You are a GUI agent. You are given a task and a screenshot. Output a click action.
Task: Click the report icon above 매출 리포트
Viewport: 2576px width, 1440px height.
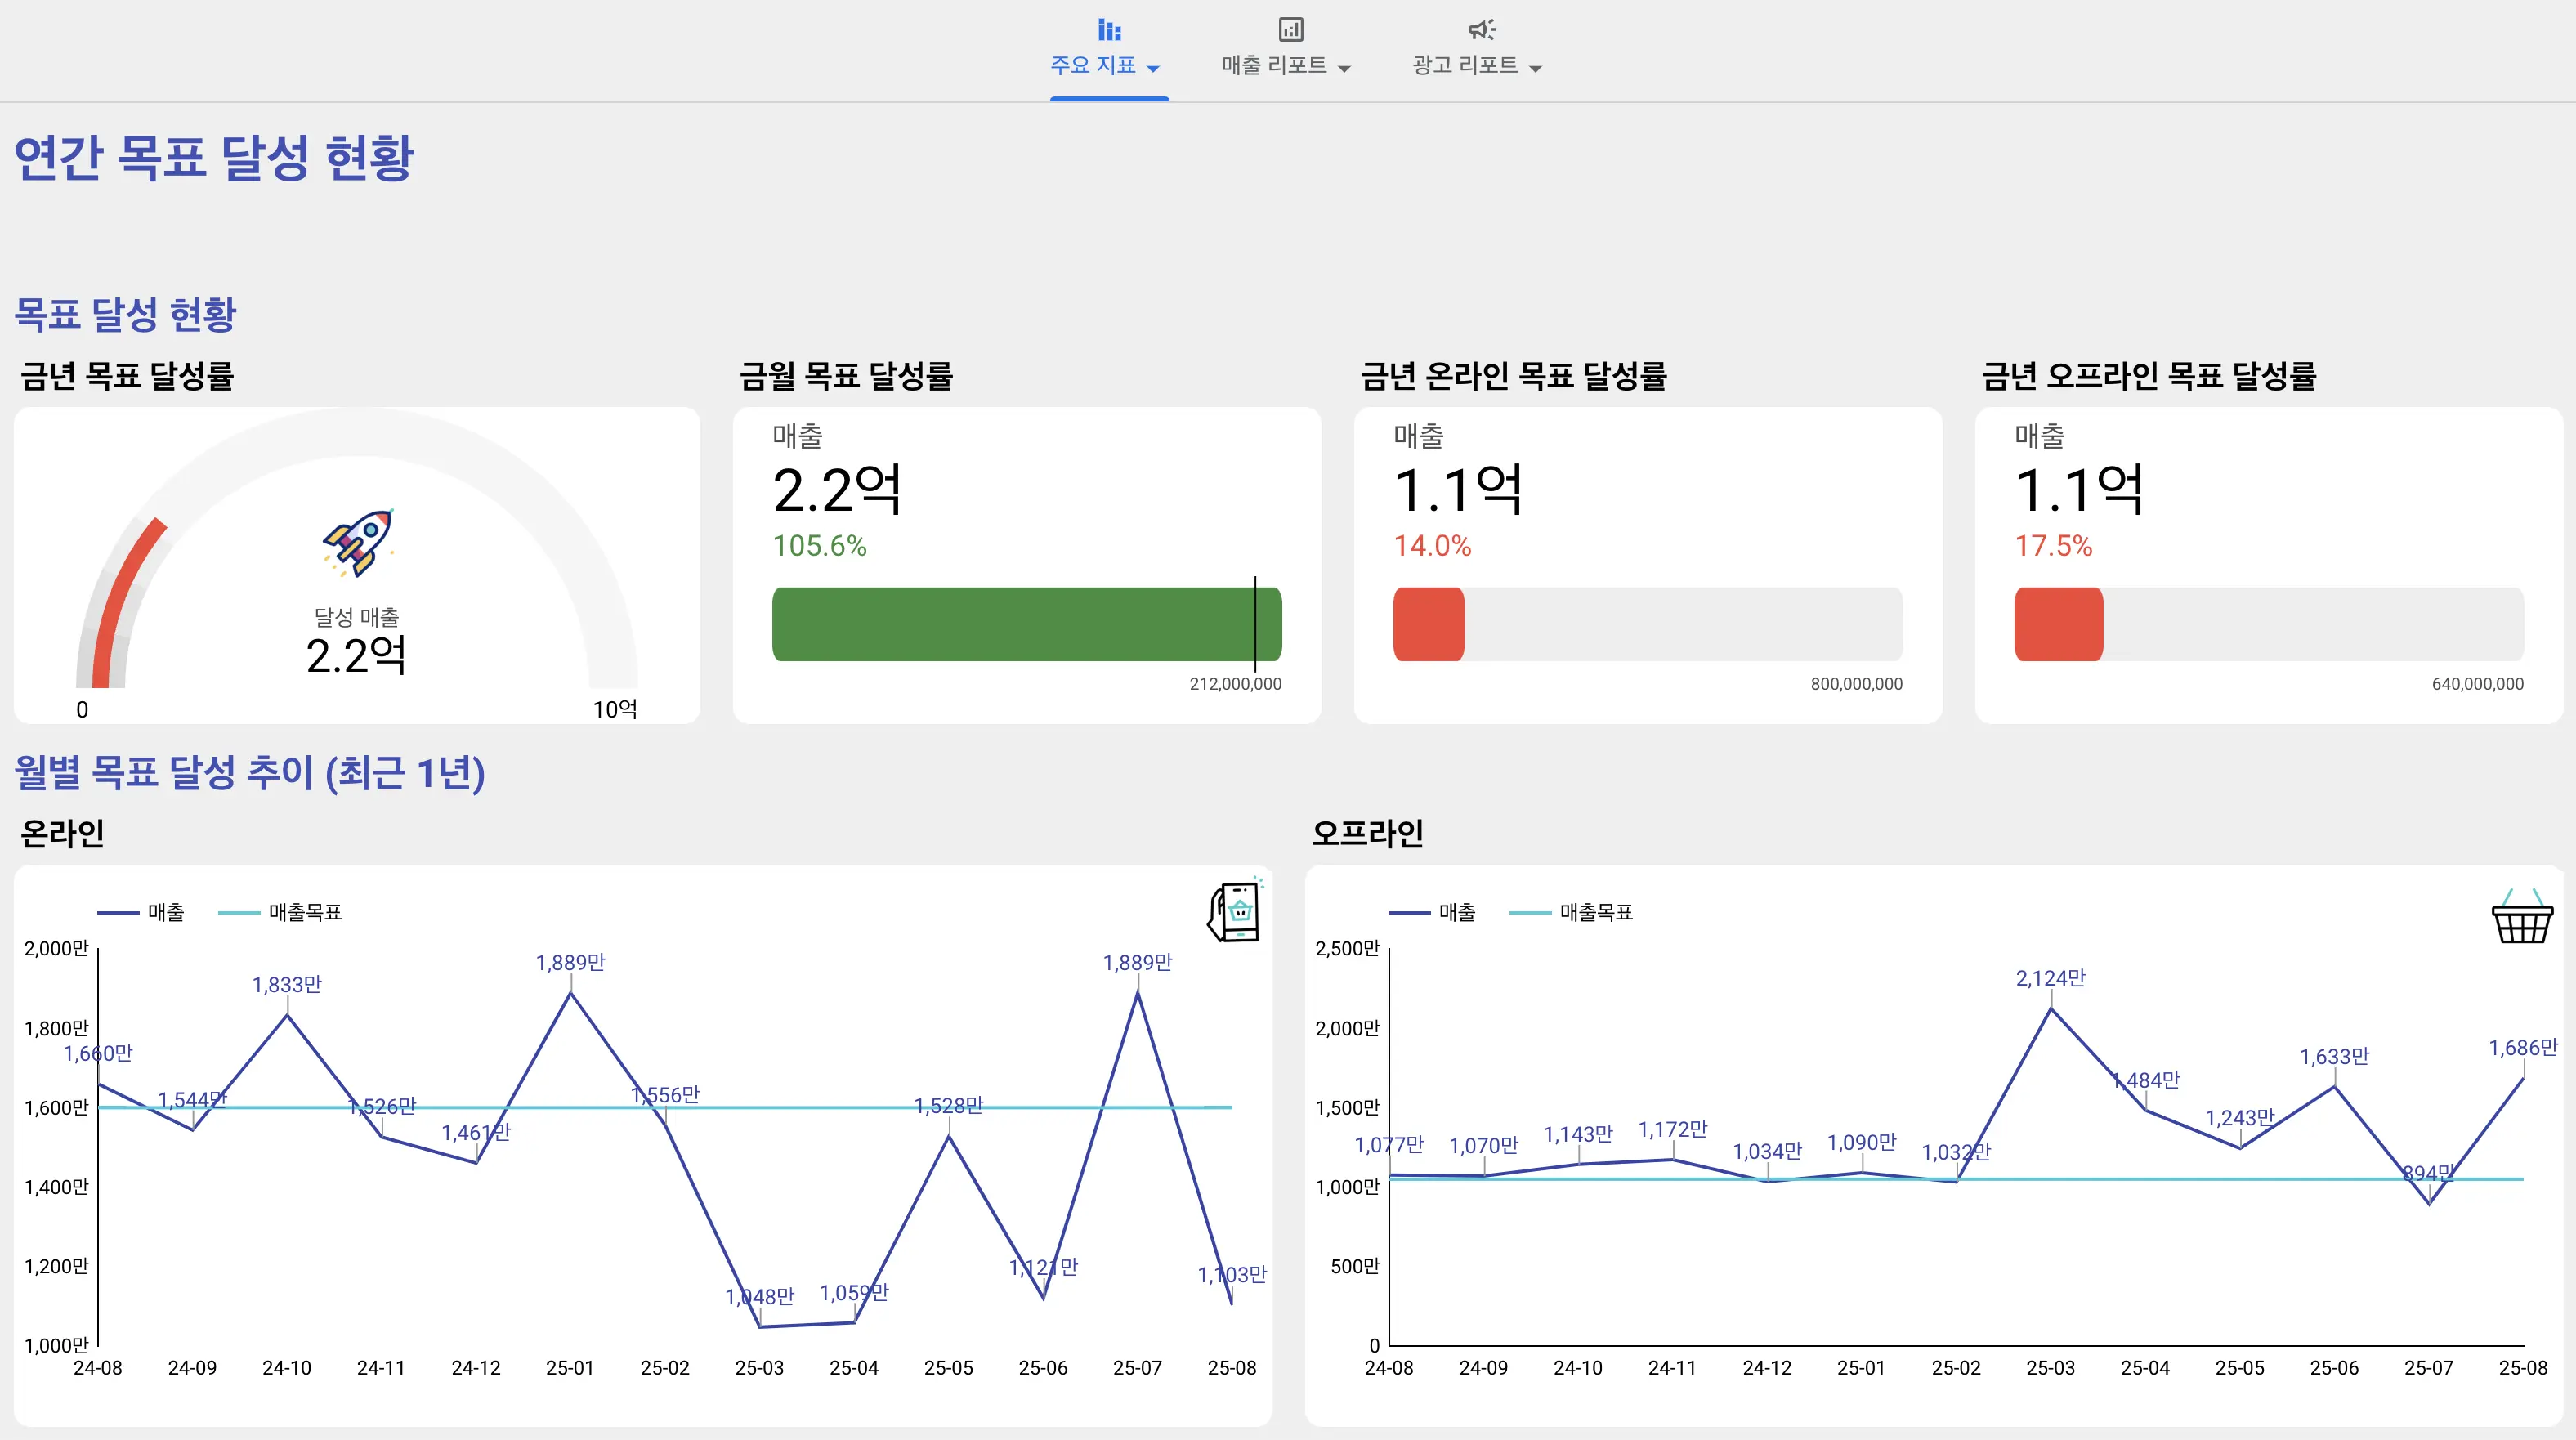(1291, 30)
